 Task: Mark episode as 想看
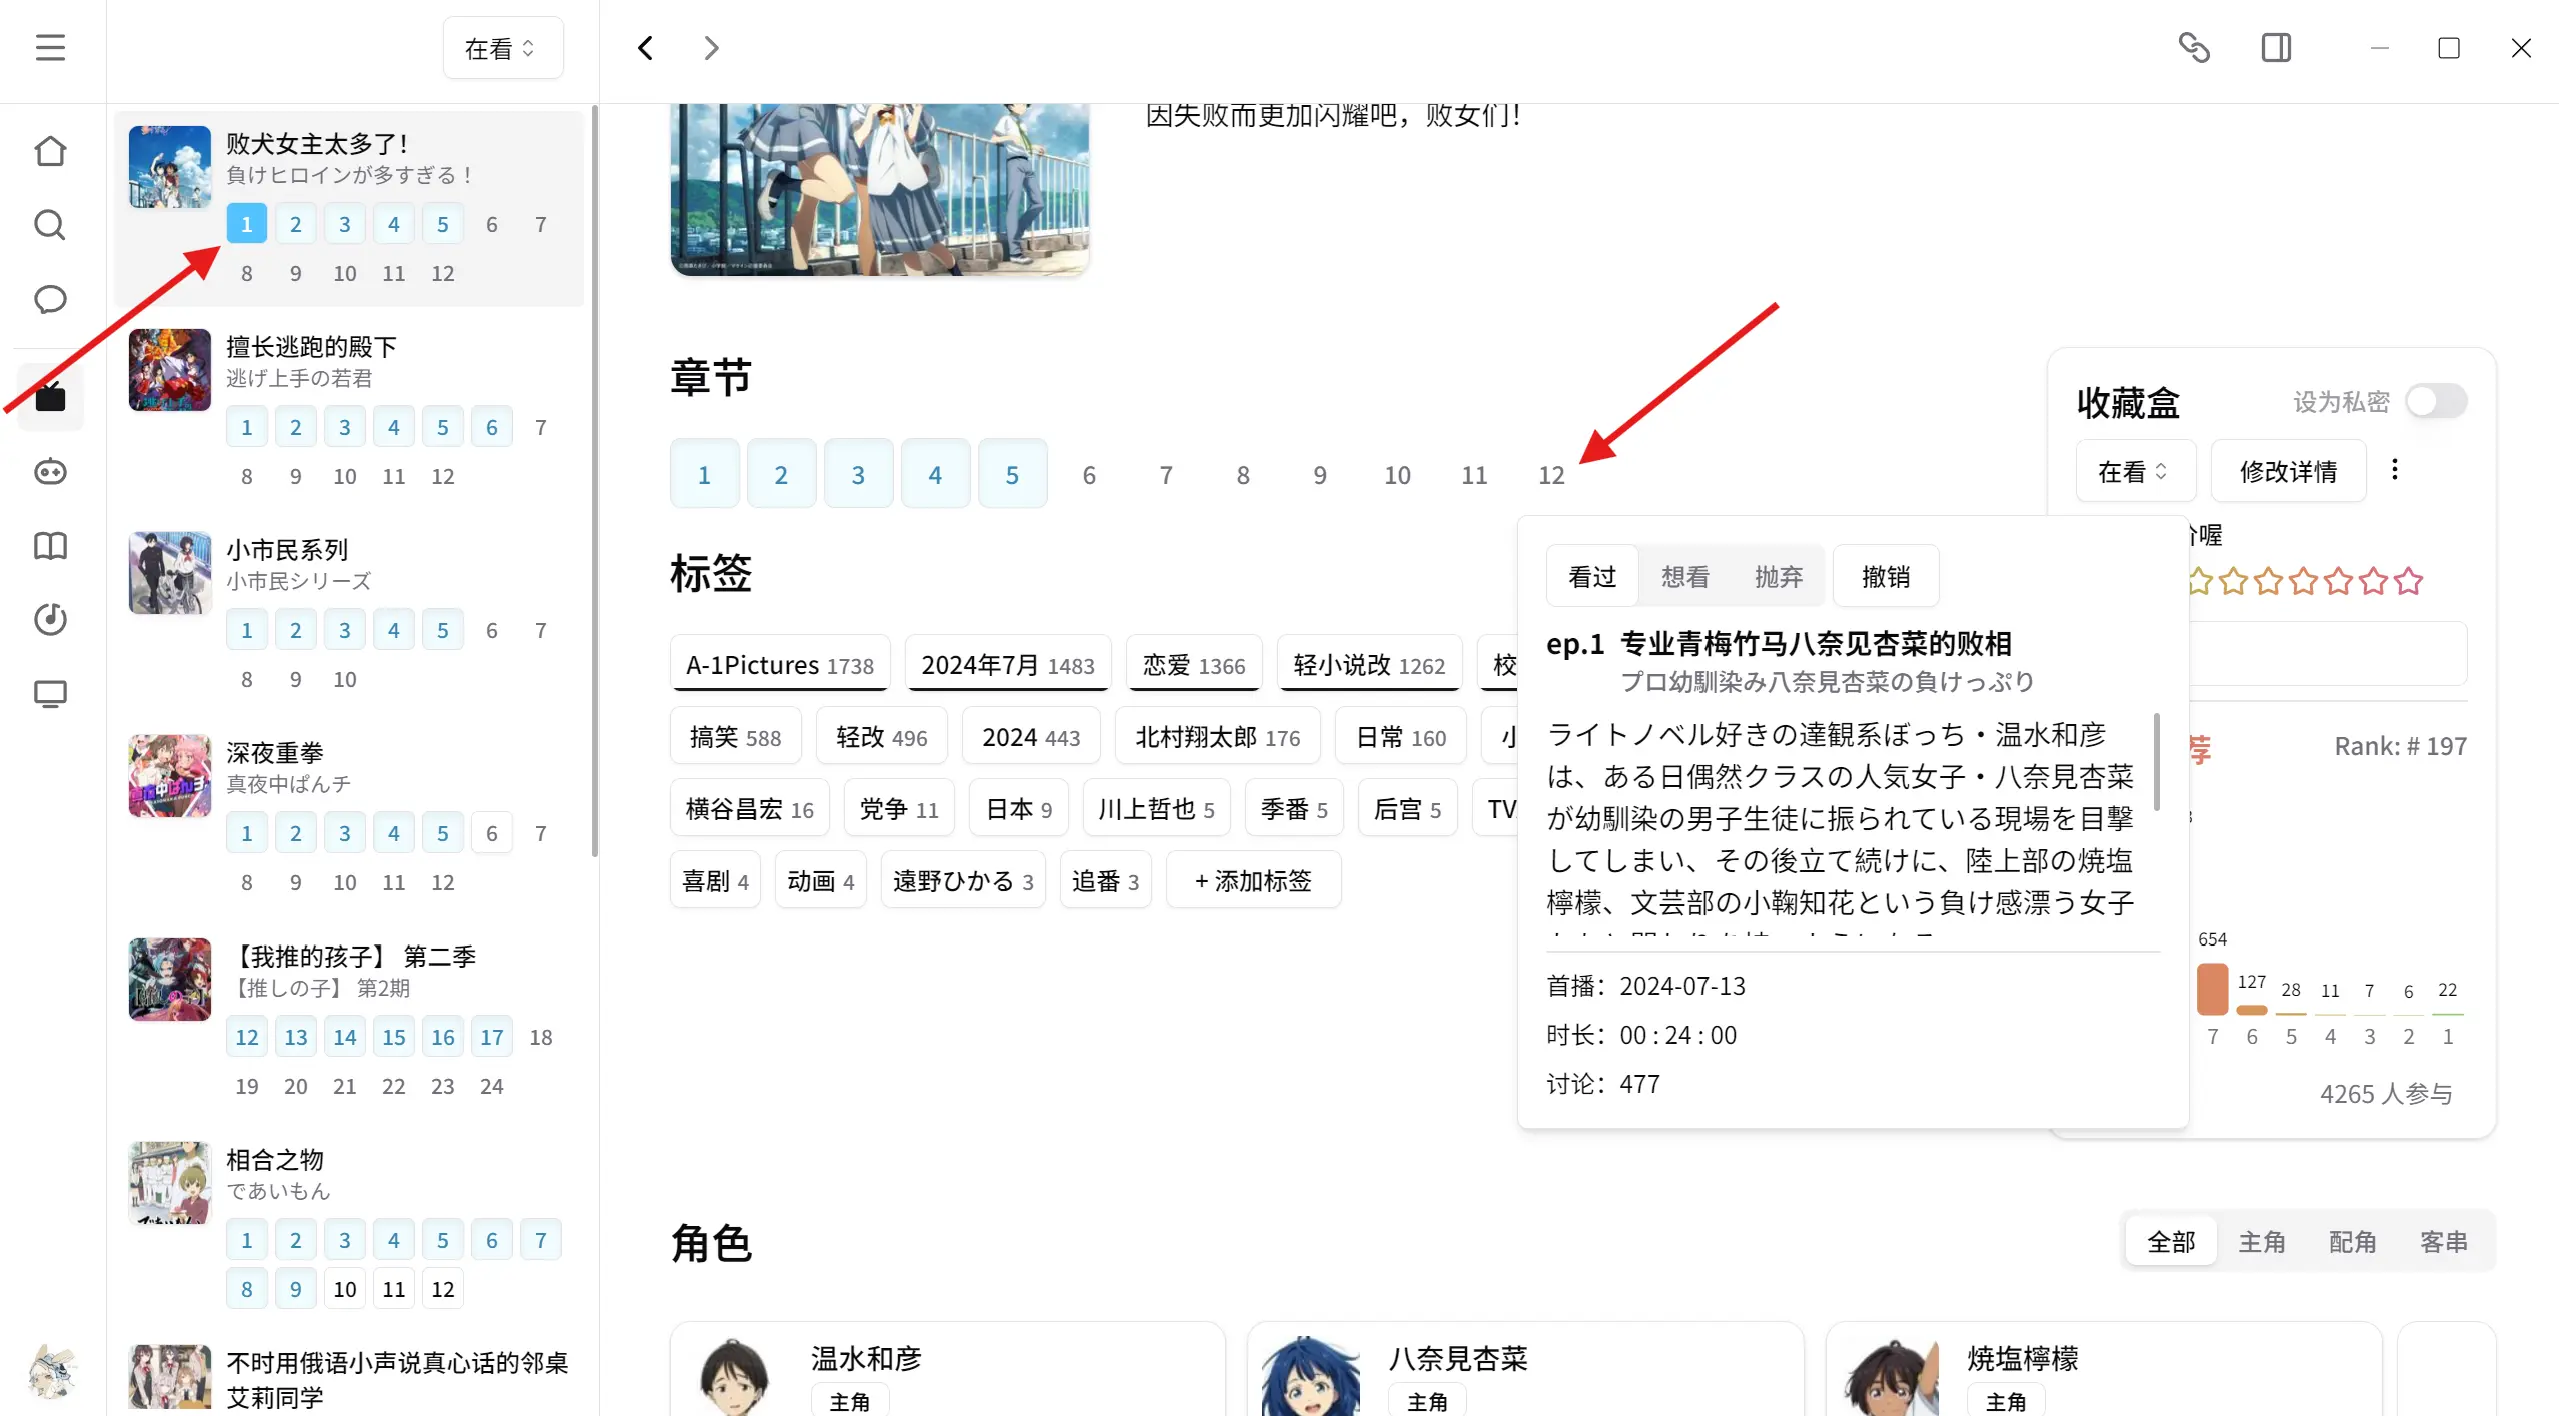[1685, 576]
